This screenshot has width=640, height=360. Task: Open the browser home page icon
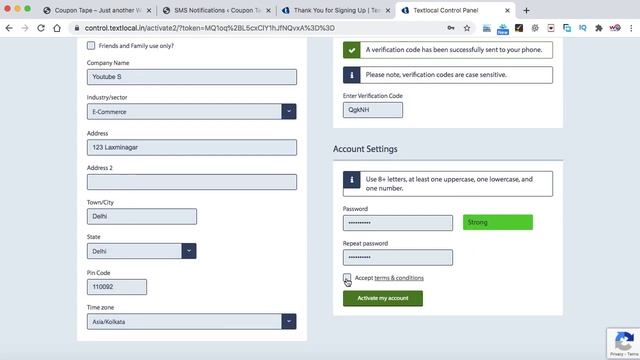coord(57,28)
